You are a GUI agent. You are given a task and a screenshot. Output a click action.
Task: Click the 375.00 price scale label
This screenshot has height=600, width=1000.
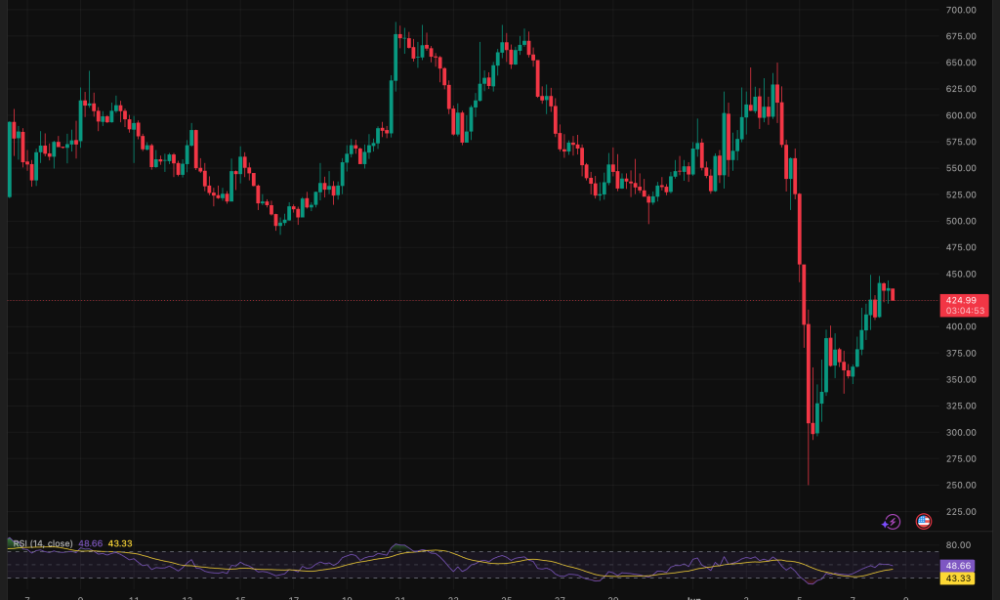(960, 353)
